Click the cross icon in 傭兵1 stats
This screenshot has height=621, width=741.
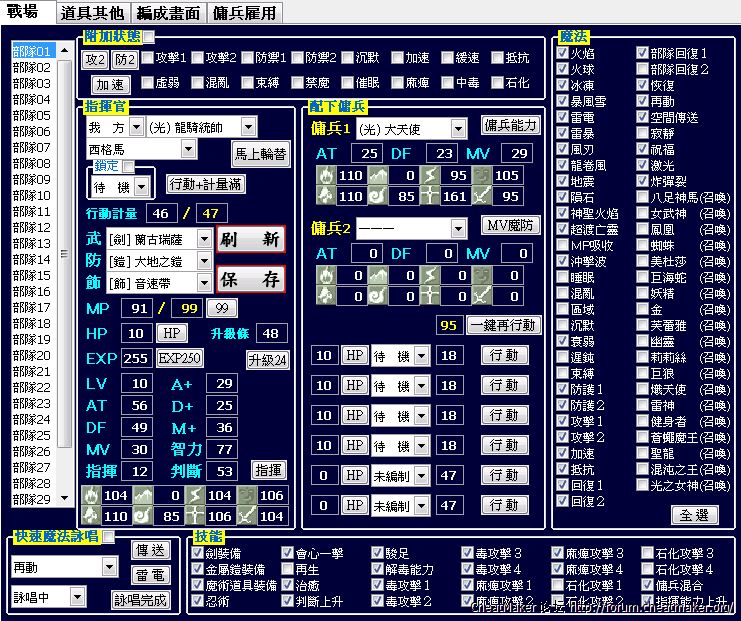tap(433, 196)
